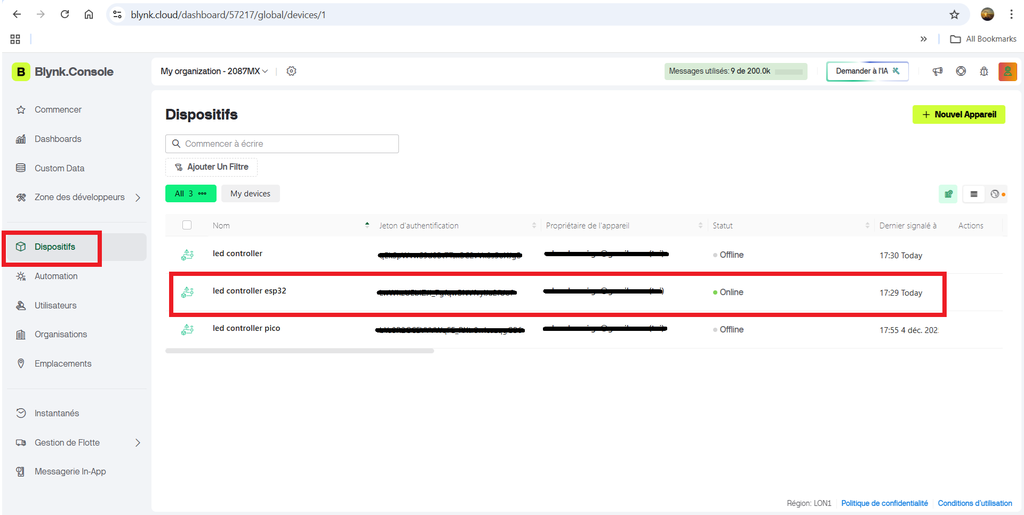This screenshot has width=1024, height=515.
Task: Click the Offline status of led controller pico
Action: point(728,330)
